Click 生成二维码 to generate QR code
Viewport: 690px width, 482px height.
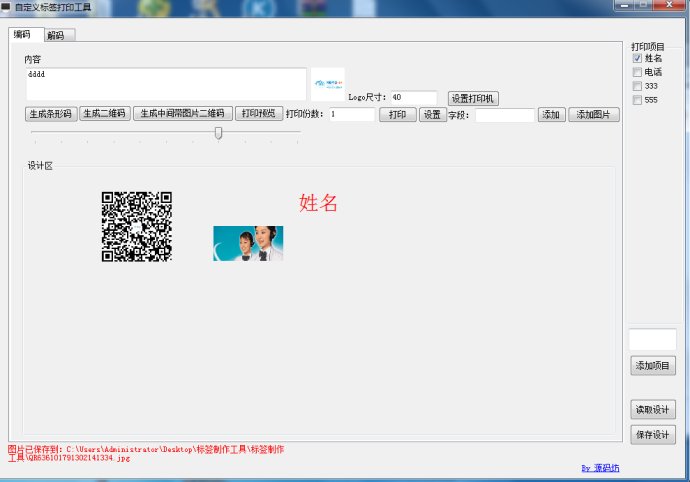click(104, 114)
